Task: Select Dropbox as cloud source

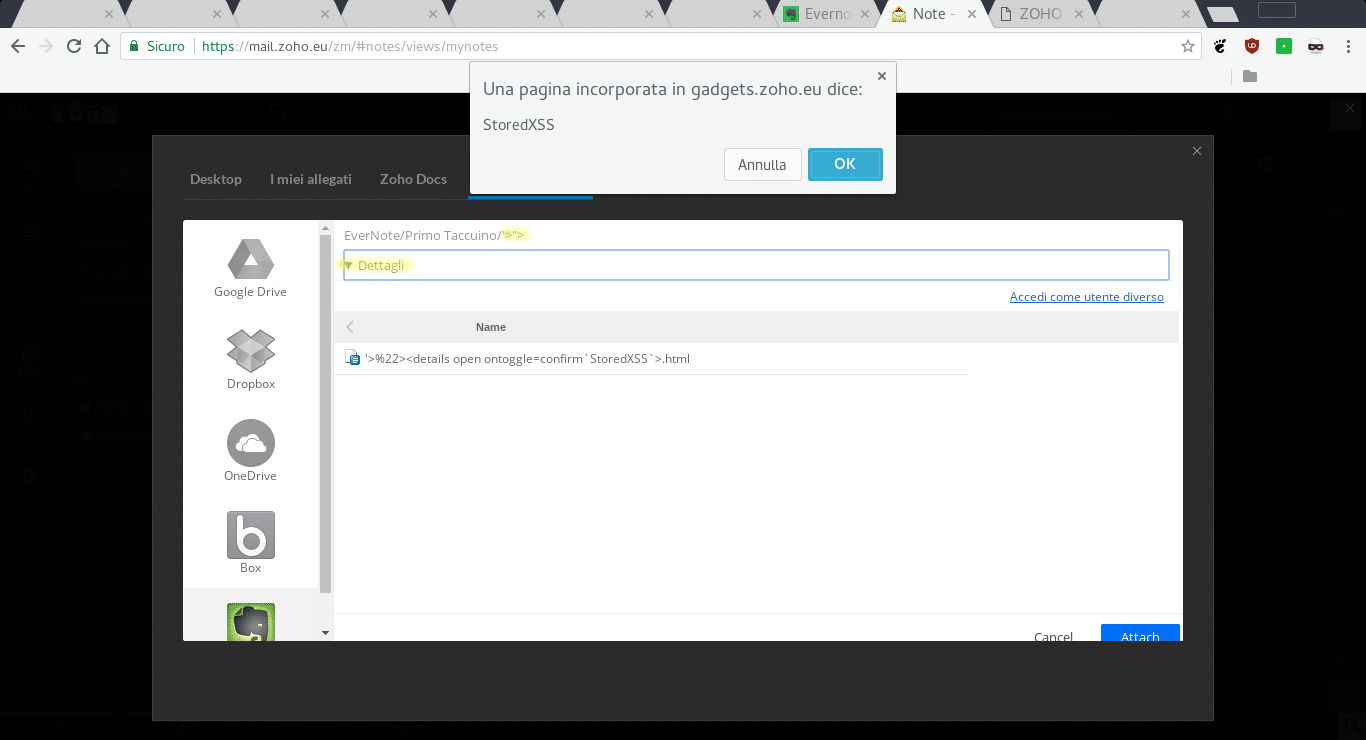Action: click(250, 357)
